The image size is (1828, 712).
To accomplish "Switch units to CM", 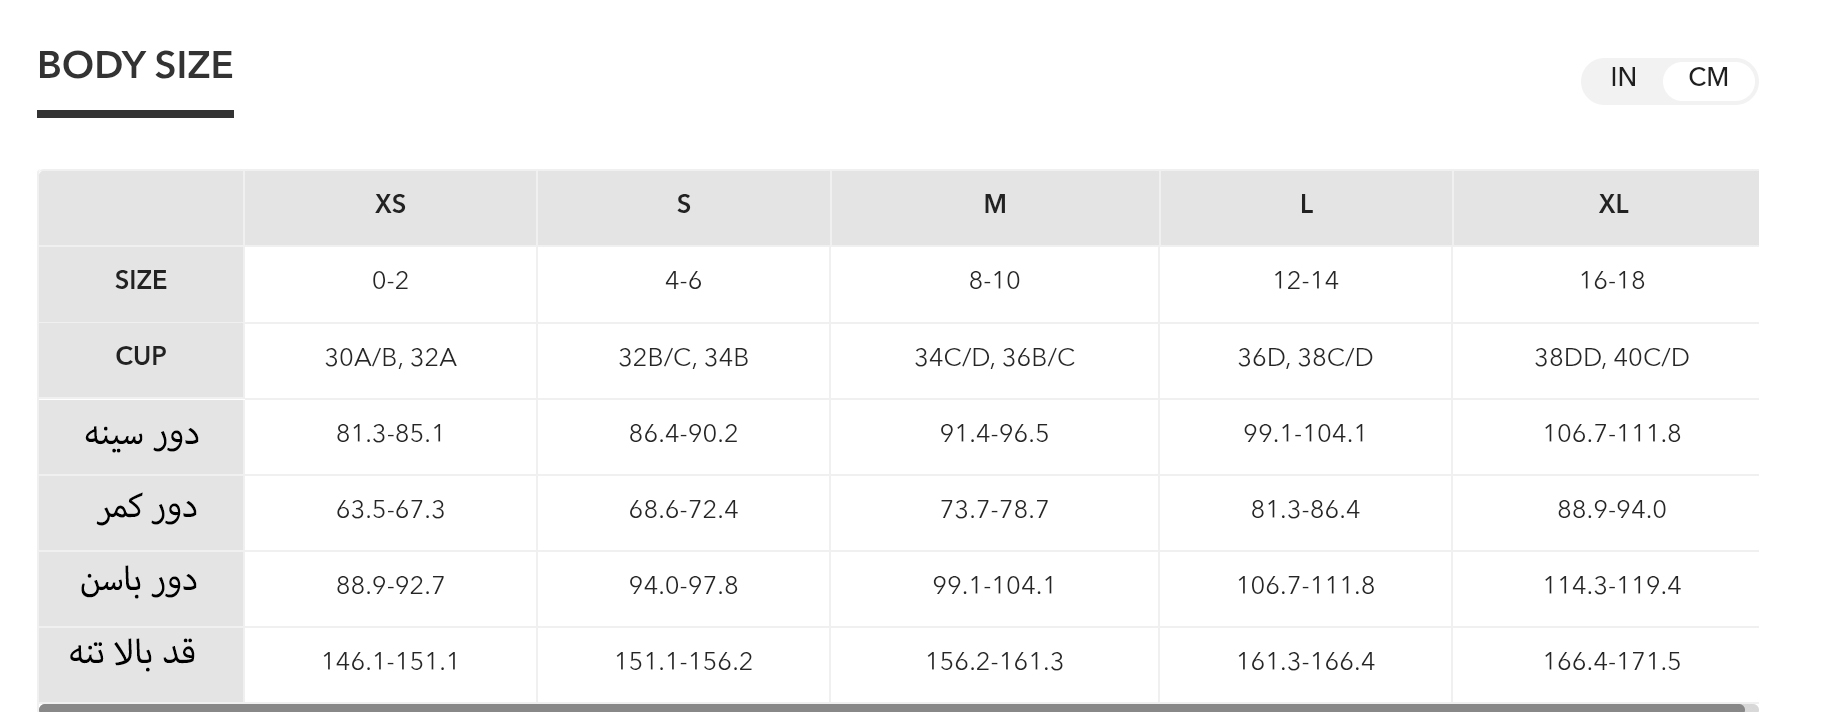I will (x=1708, y=78).
